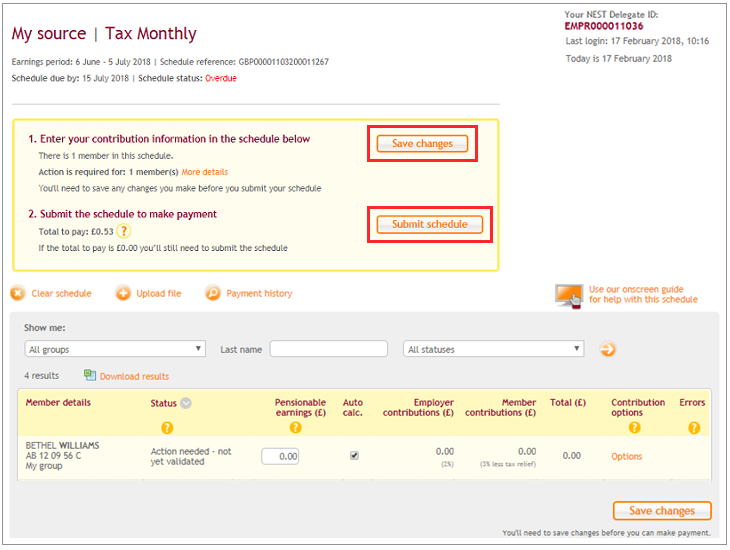730x550 pixels.
Task: Open Payment history via magnifier icon
Action: point(212,293)
